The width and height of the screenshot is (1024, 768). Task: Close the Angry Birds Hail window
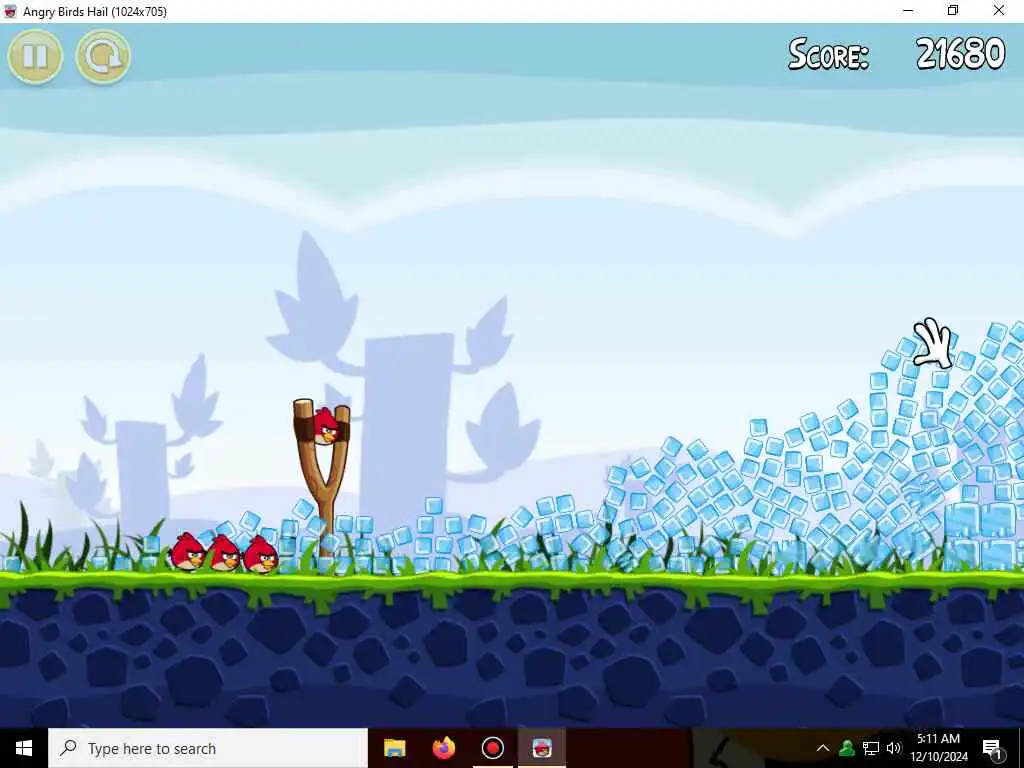[999, 11]
